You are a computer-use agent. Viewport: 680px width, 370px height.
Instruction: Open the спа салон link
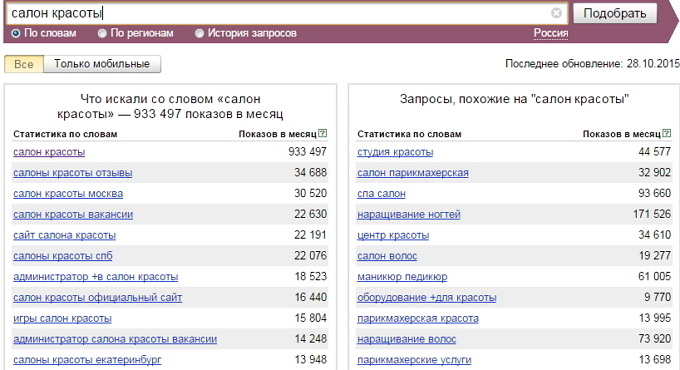point(381,193)
